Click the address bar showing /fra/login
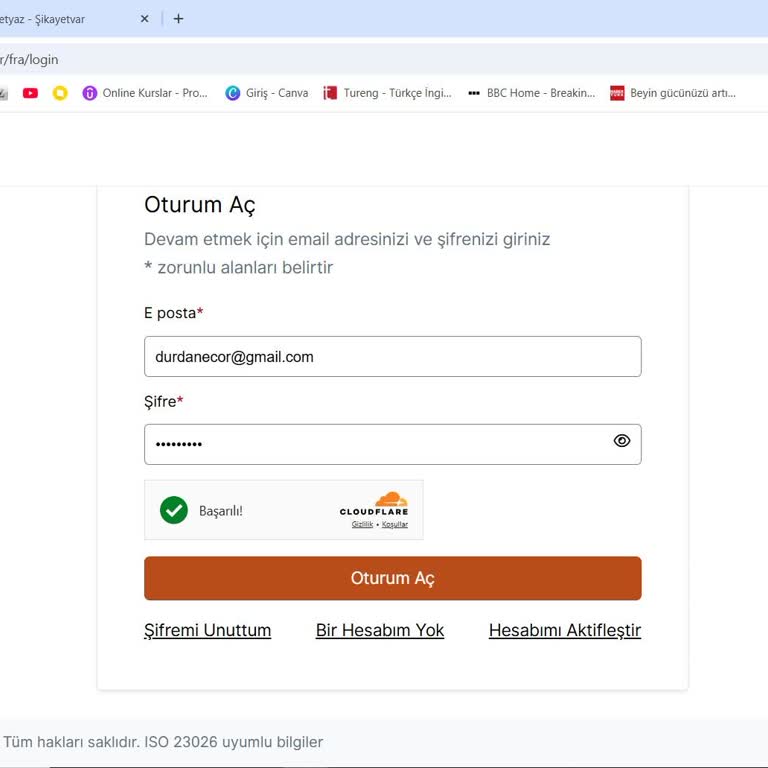 [384, 60]
